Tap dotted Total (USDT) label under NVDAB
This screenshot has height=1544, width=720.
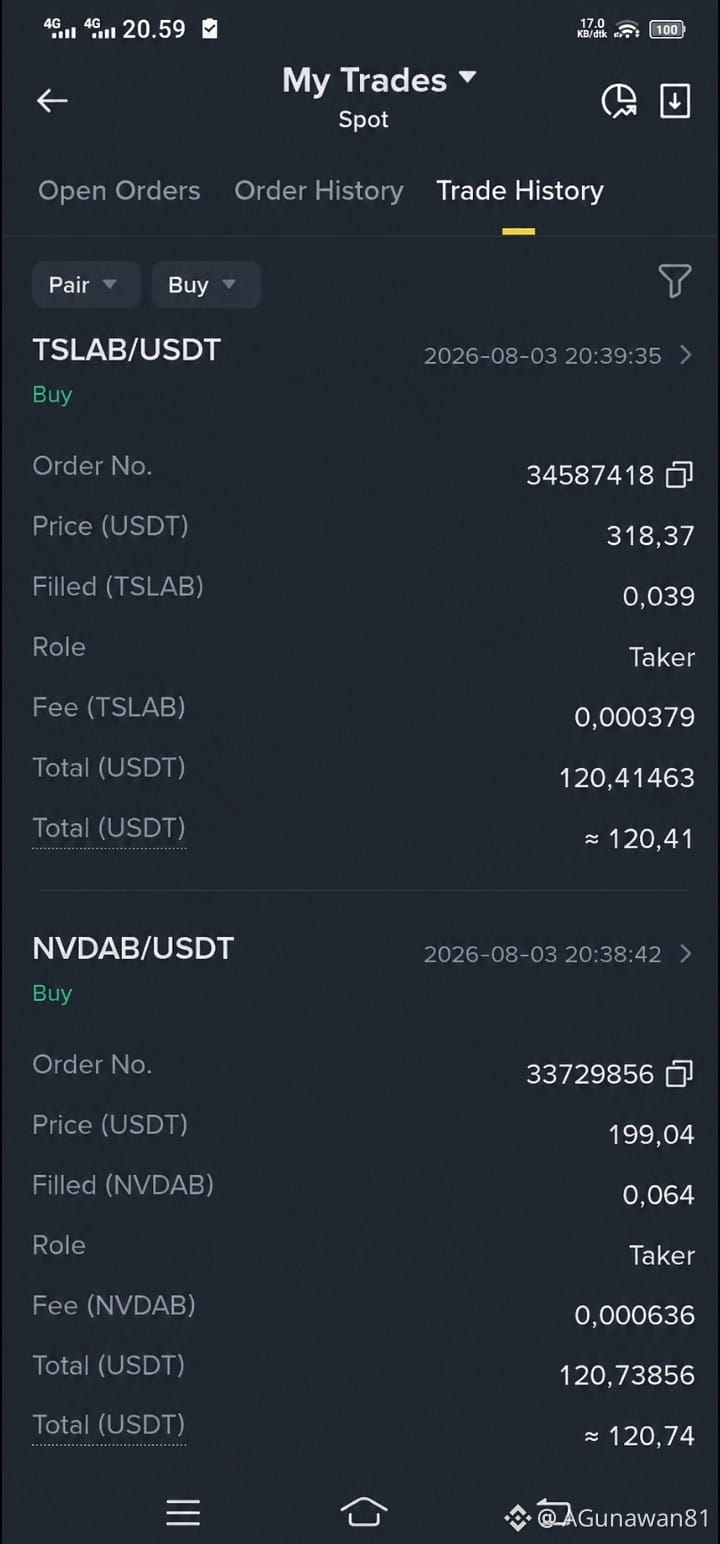coord(109,1426)
